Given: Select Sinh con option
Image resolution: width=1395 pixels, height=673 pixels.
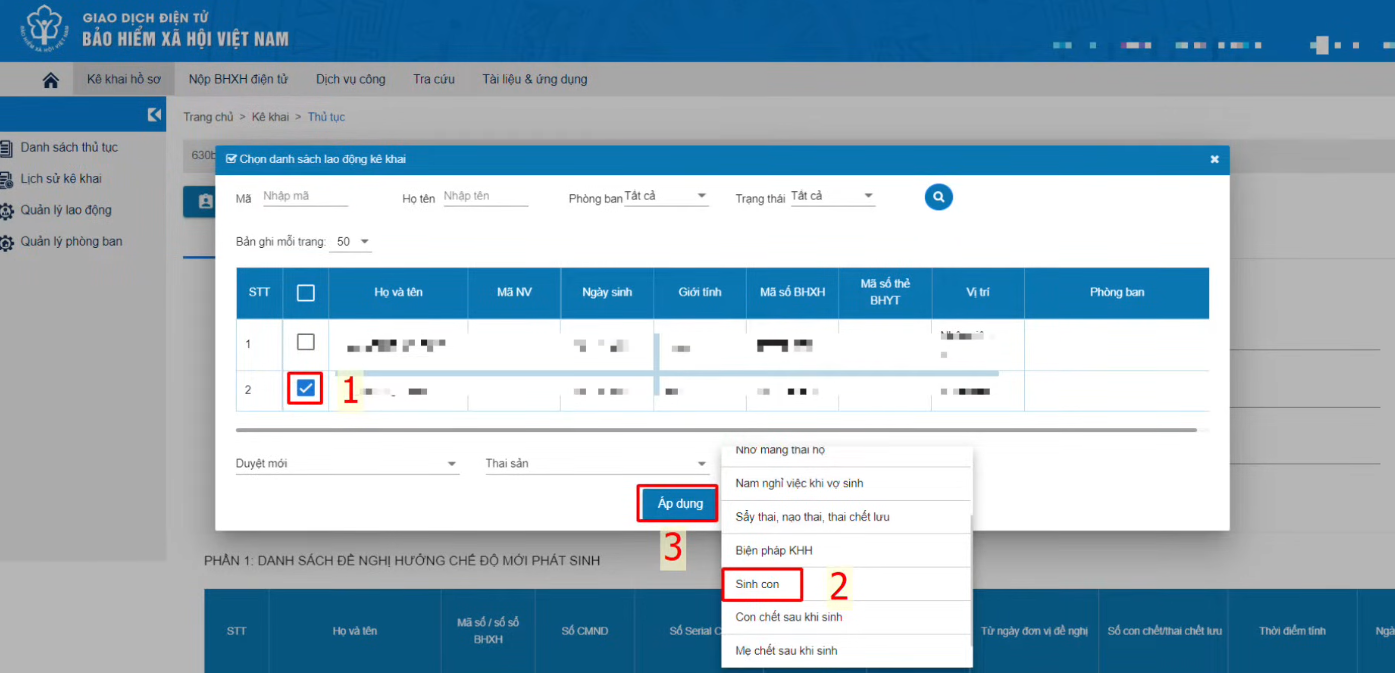Looking at the screenshot, I should tap(846, 584).
